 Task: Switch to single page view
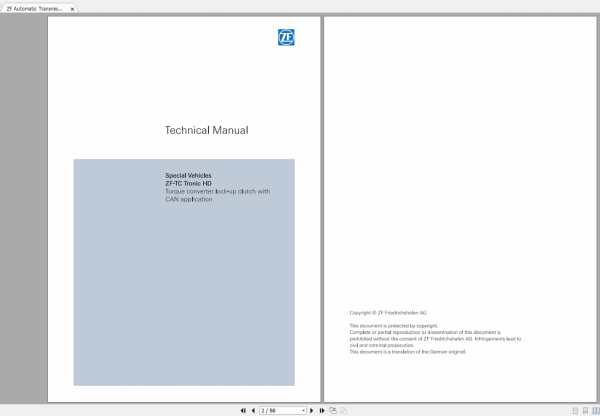pos(575,411)
